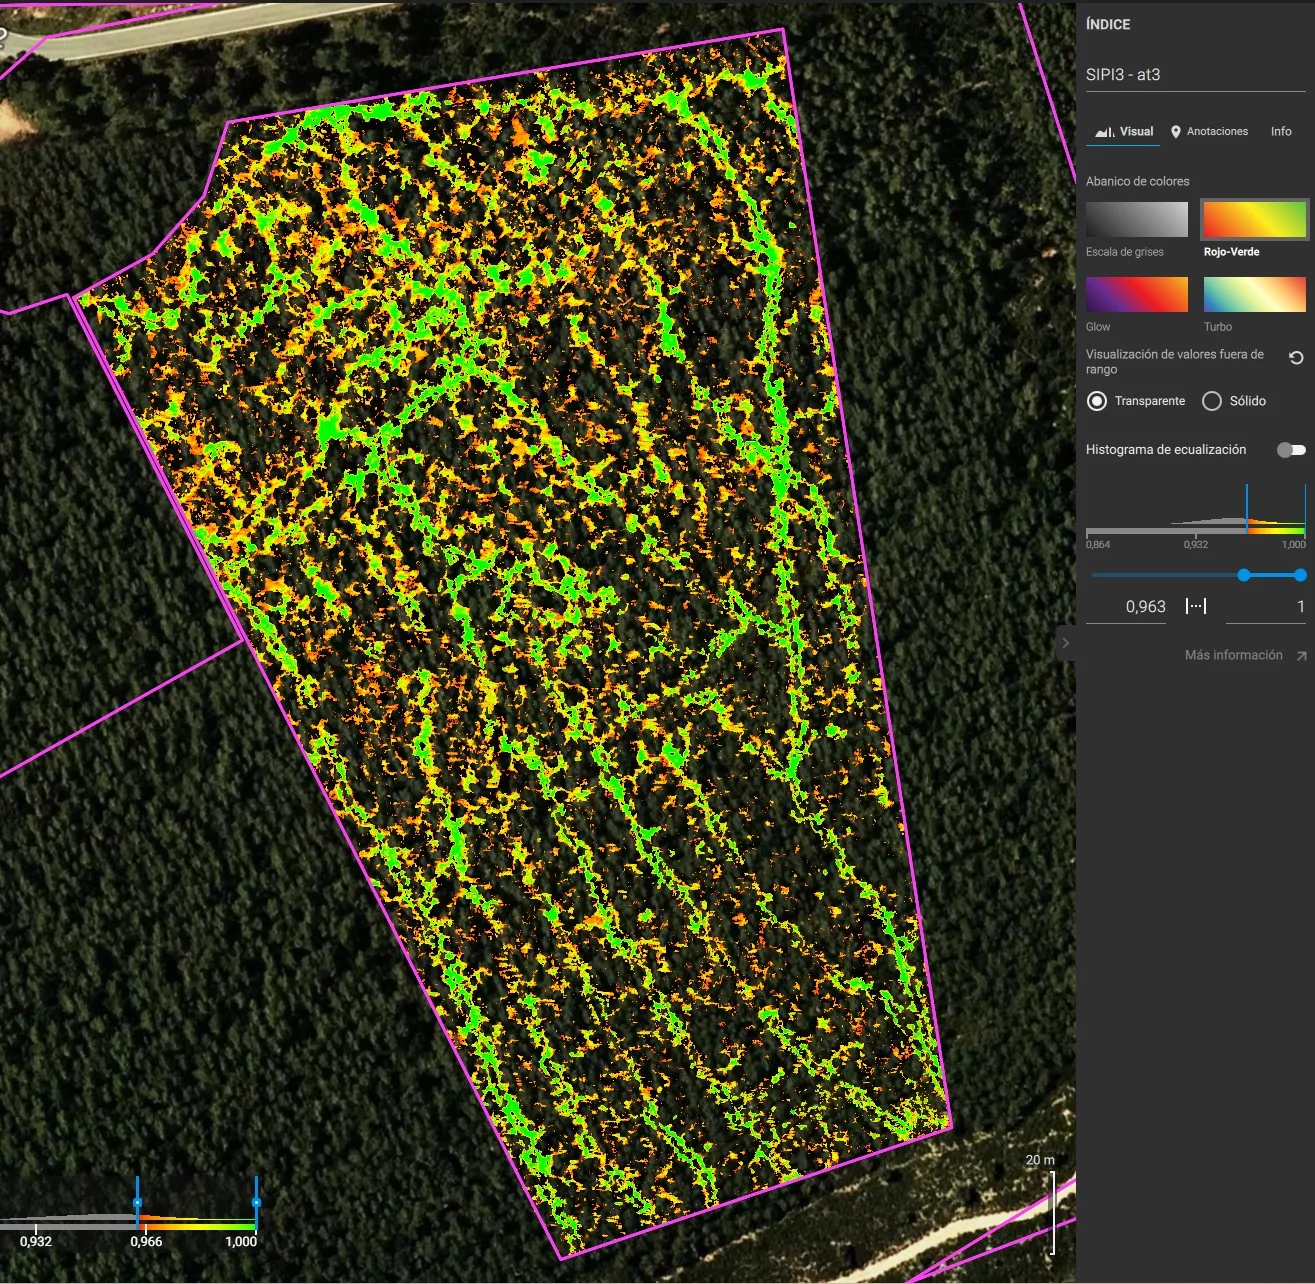Collapse the side panel with chevron arrow

[x=1066, y=643]
